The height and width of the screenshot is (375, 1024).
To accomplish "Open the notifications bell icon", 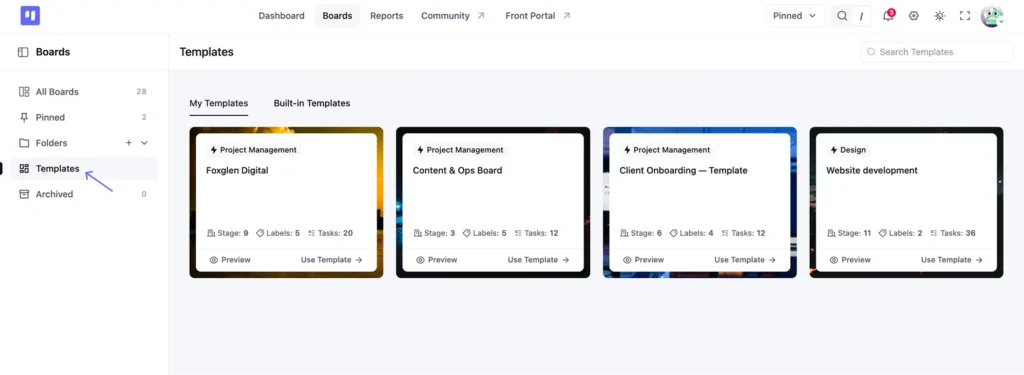I will (x=888, y=16).
